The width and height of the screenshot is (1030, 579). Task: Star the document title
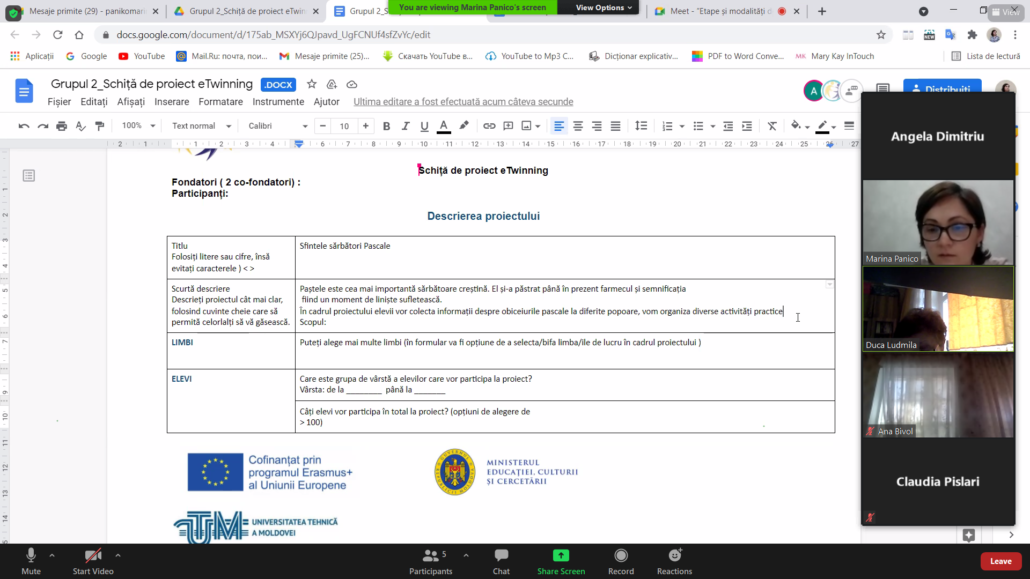pyautogui.click(x=312, y=84)
